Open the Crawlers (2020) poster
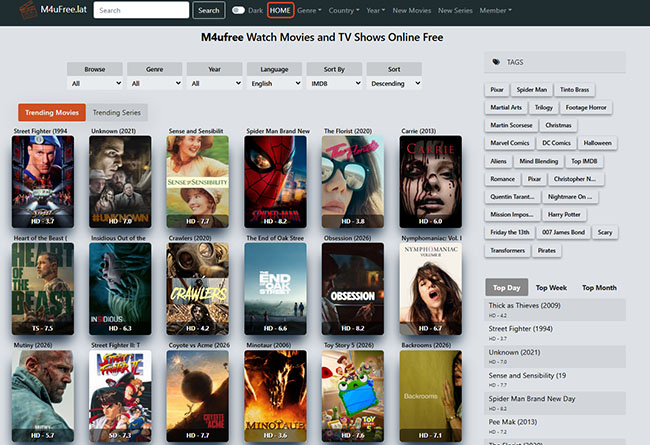The width and height of the screenshot is (650, 445). (197, 289)
